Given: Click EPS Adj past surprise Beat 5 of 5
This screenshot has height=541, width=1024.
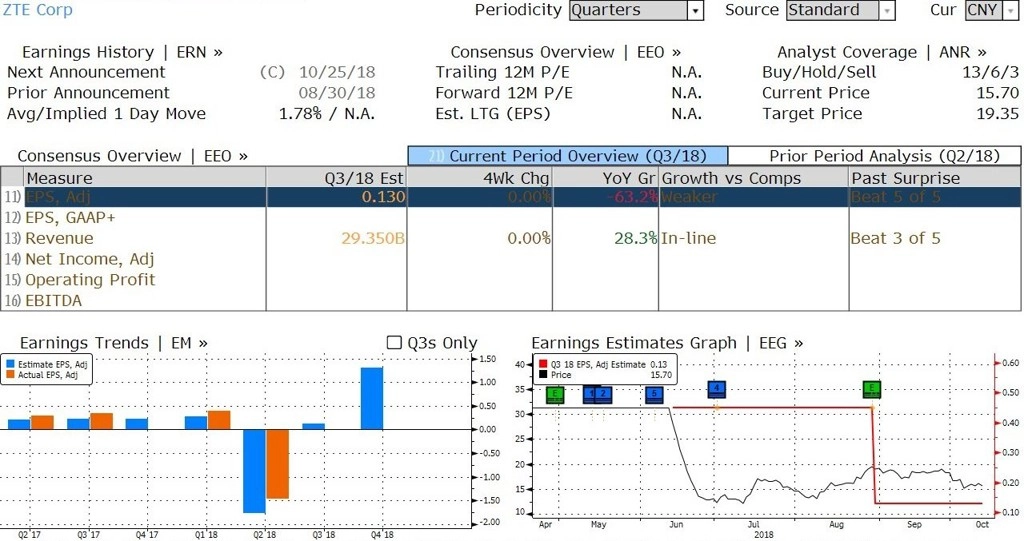Looking at the screenshot, I should click(x=895, y=197).
